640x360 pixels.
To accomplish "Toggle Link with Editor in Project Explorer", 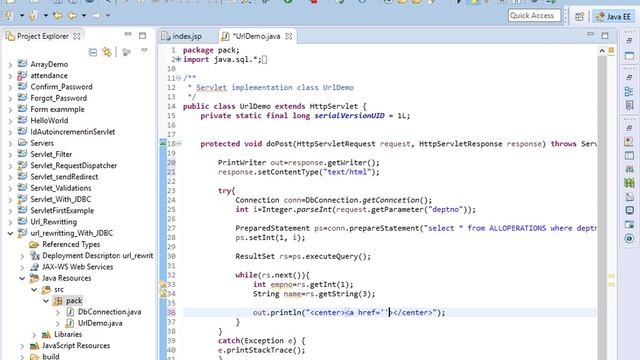I will point(107,52).
